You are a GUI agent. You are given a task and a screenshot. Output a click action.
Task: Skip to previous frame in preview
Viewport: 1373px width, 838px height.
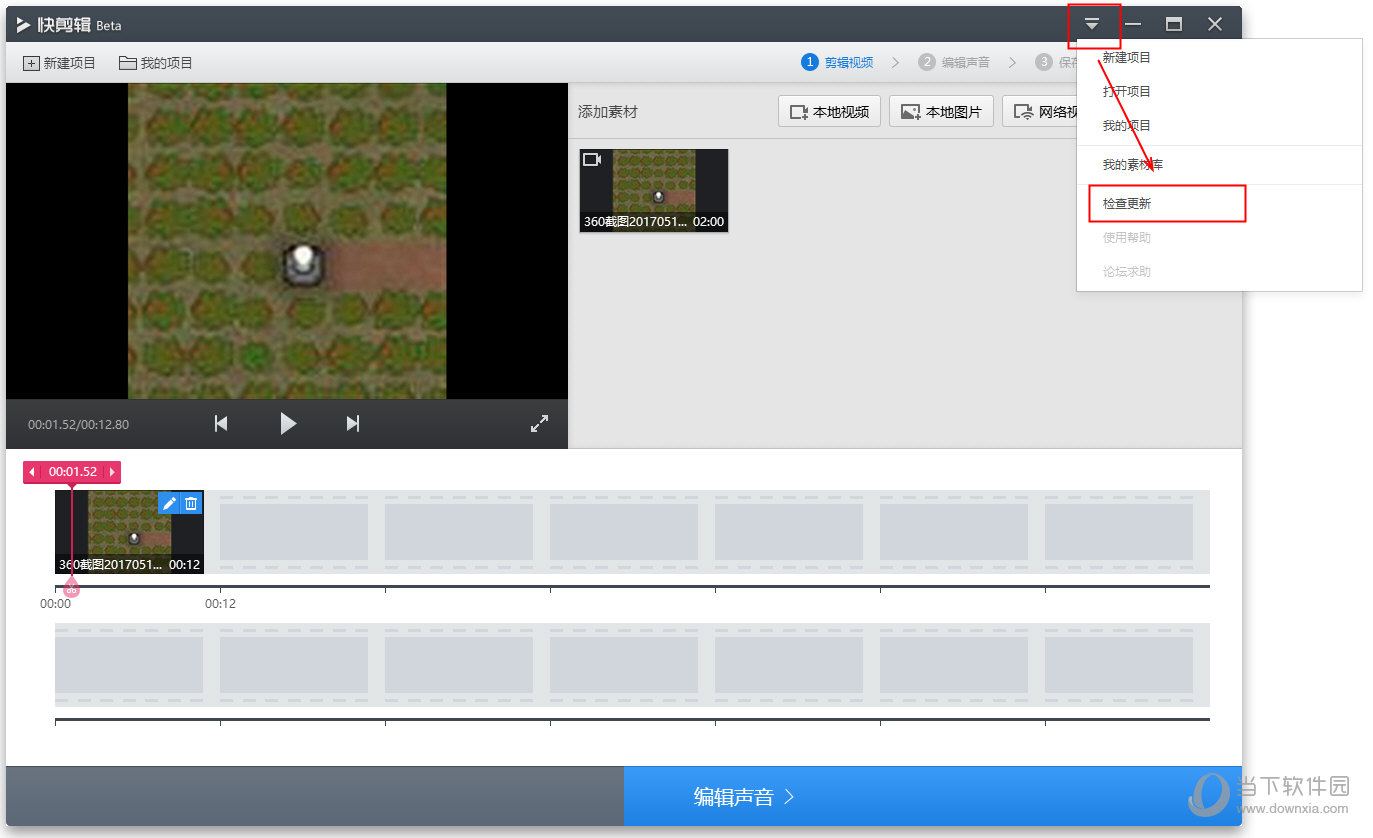(x=221, y=424)
